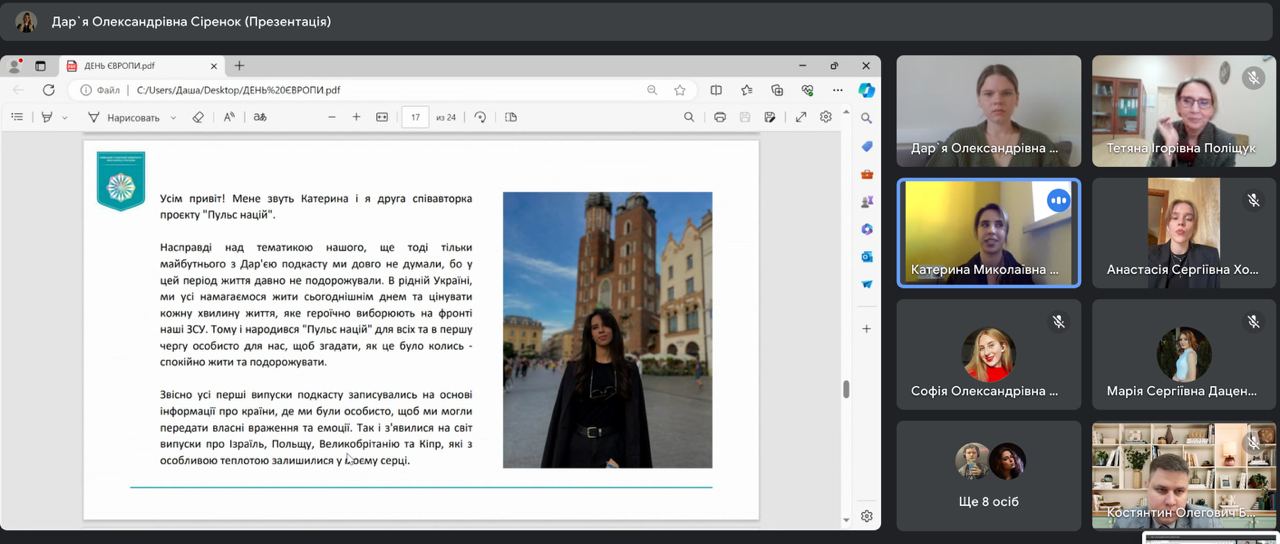Image resolution: width=1280 pixels, height=544 pixels.
Task: Select the eraser tool in PDF toolbar
Action: 198,117
